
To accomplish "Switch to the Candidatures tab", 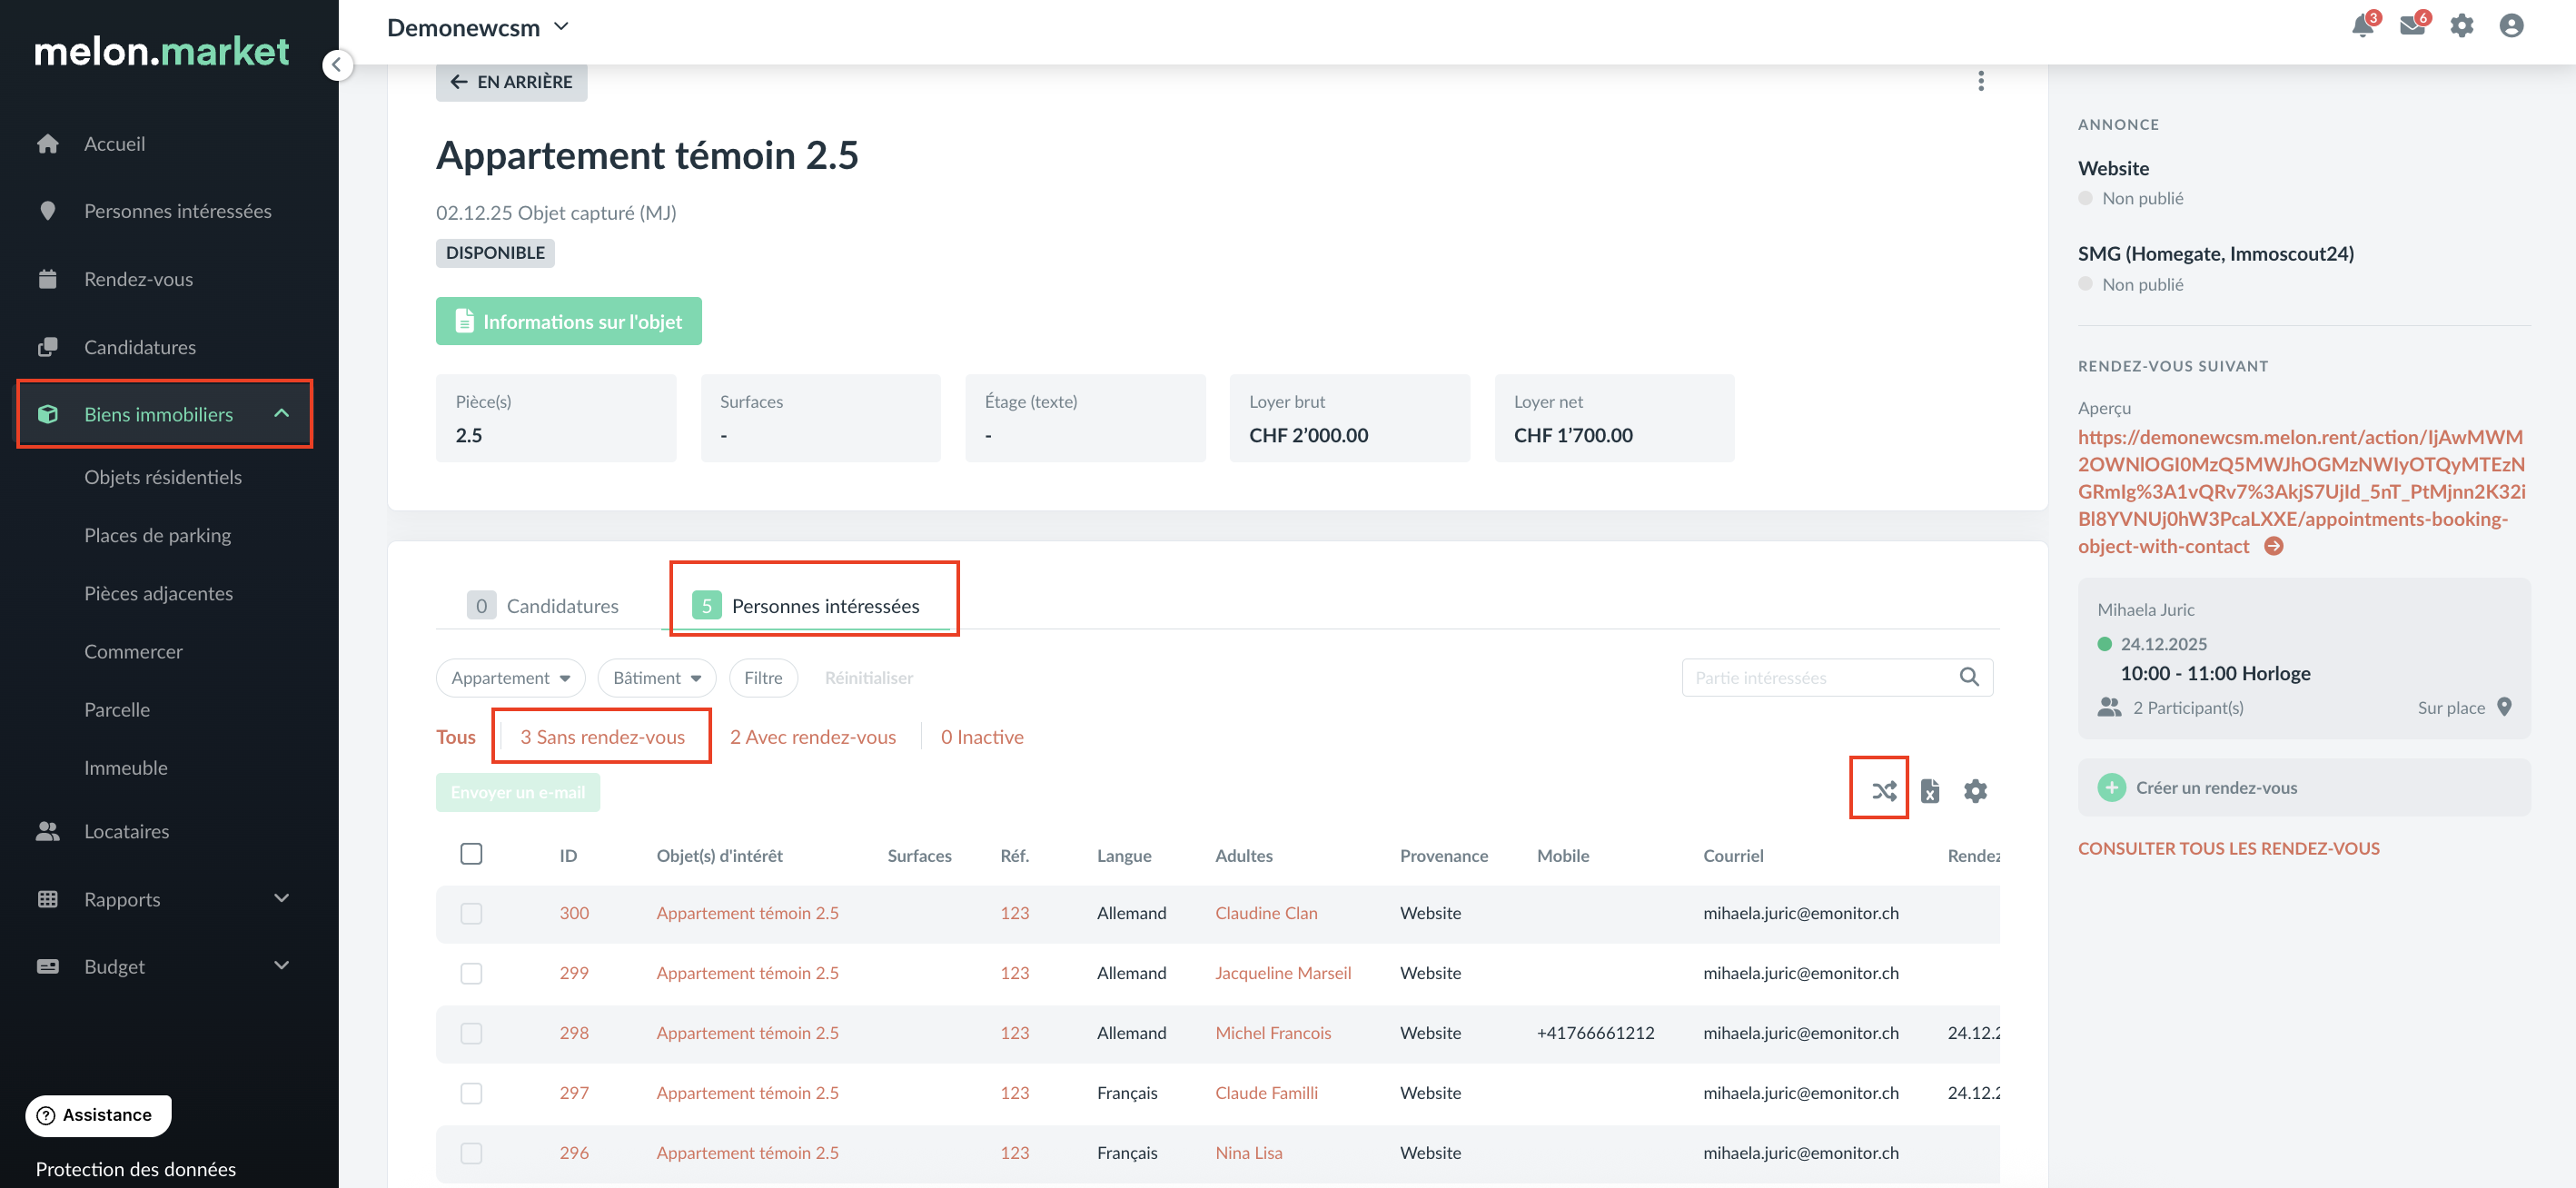I will coord(543,606).
